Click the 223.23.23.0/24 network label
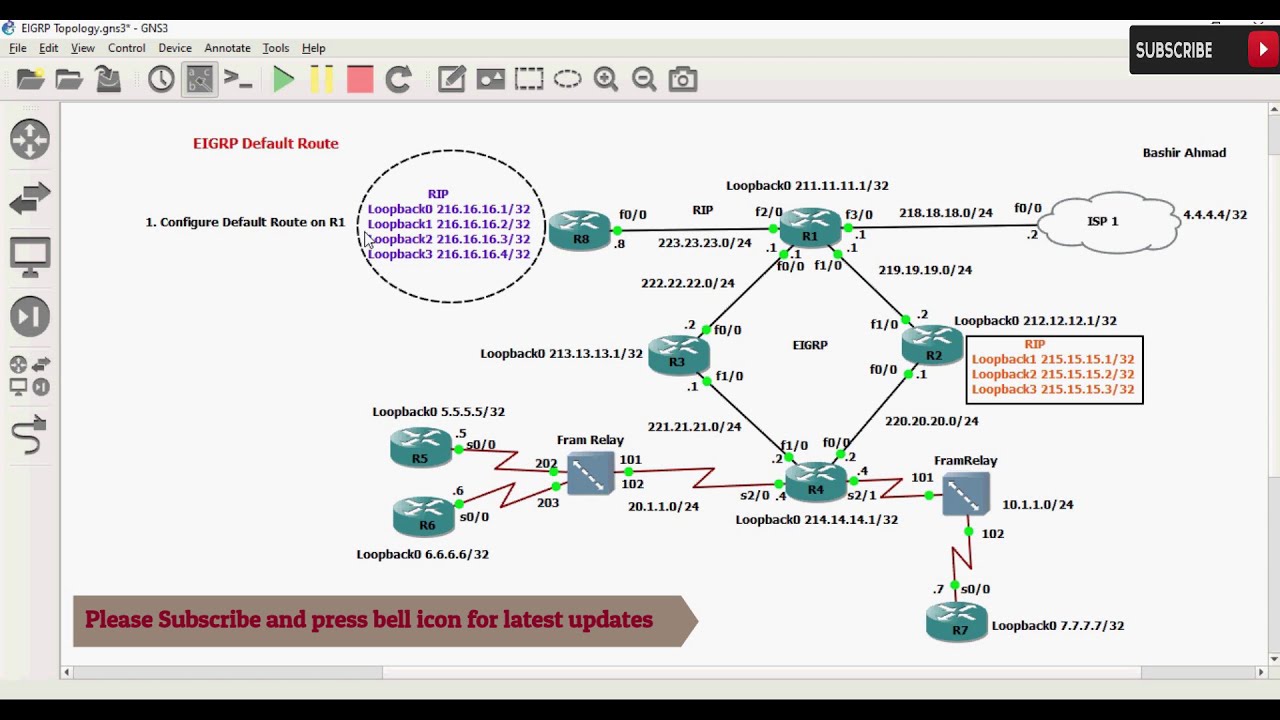Image resolution: width=1280 pixels, height=720 pixels. (x=705, y=243)
